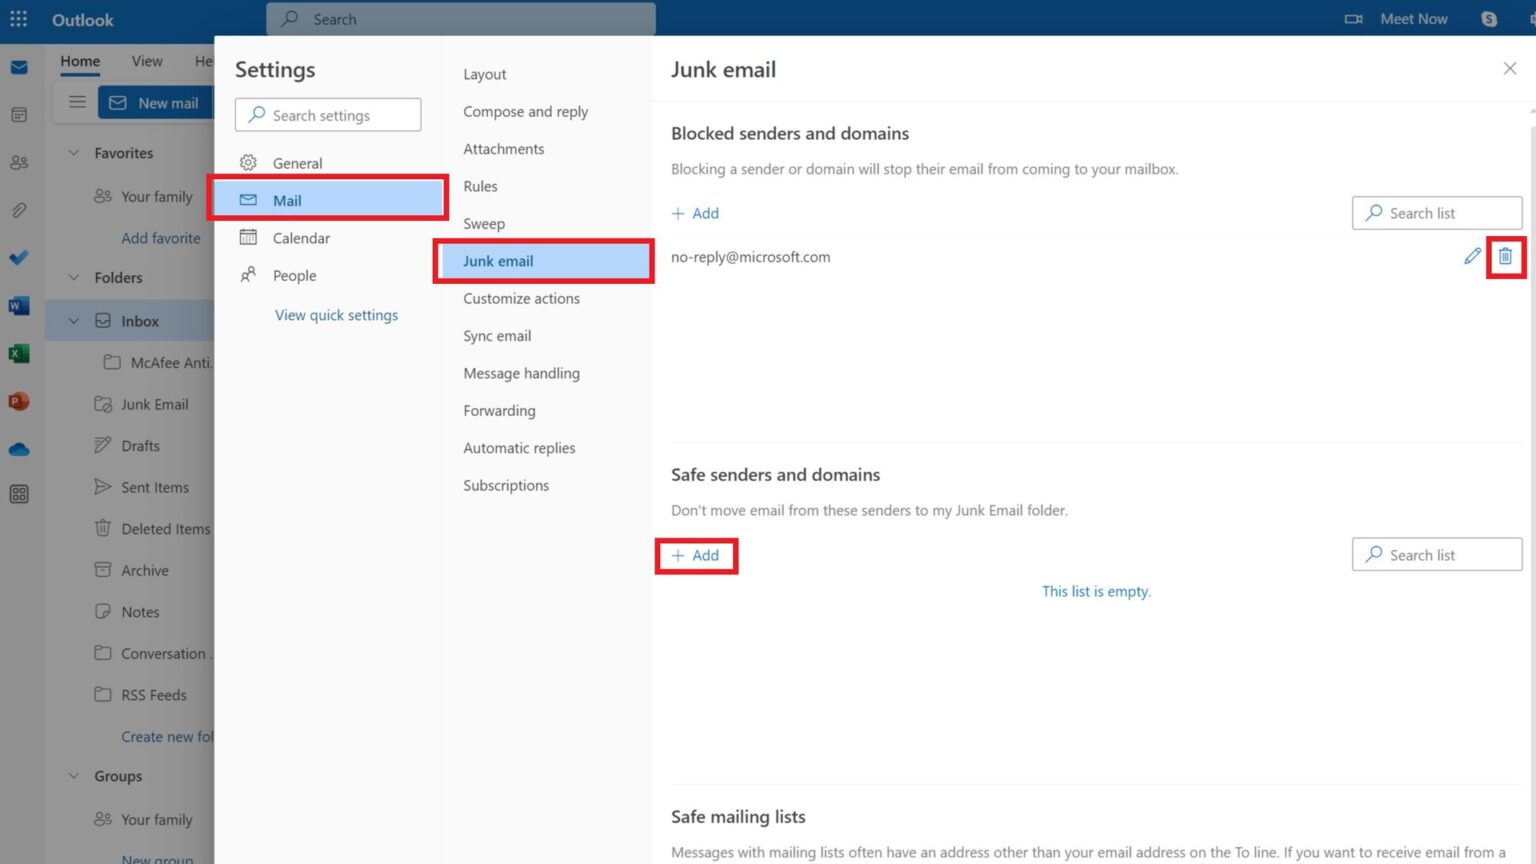Image resolution: width=1536 pixels, height=864 pixels.
Task: Open the Drafts folder
Action: 128,446
